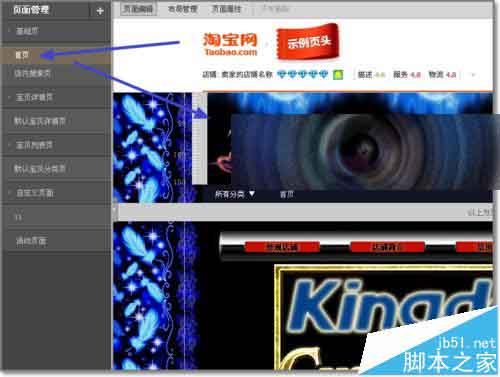Screen dimensions: 500x377
Task: Click the Kingd gold-framed banner image
Action: (x=383, y=317)
